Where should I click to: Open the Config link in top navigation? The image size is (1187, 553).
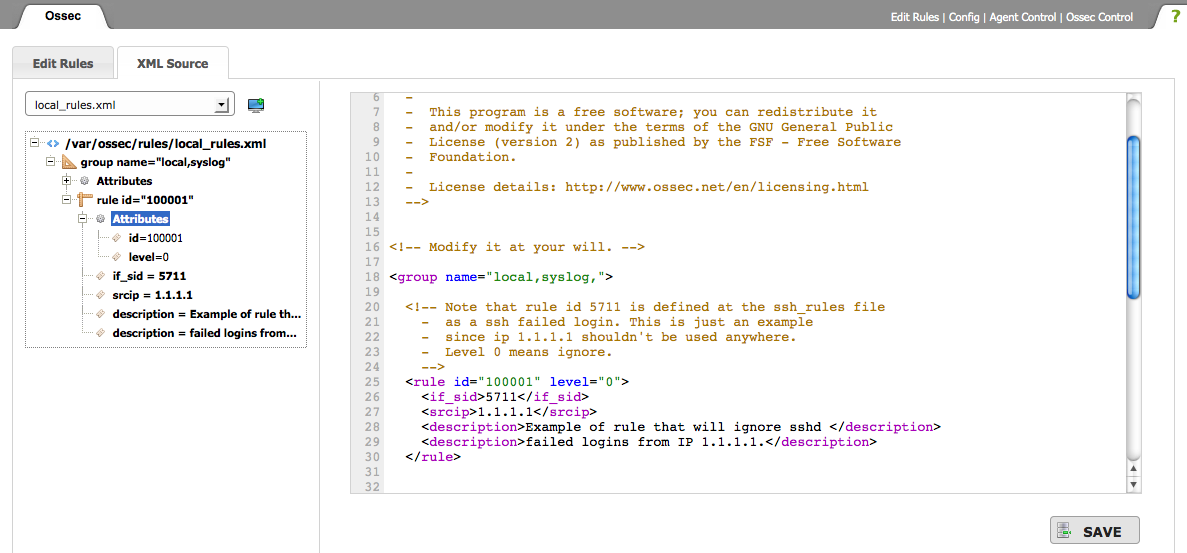tap(964, 17)
